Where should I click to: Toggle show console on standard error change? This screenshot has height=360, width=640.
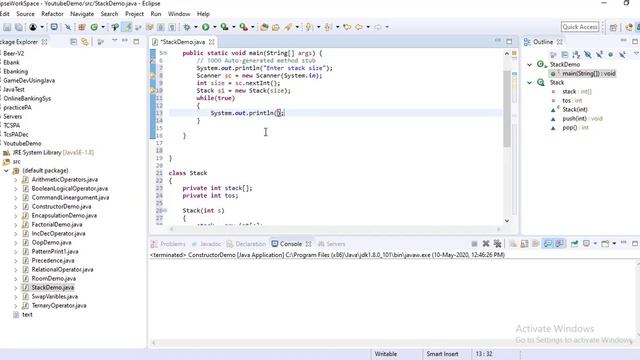tap(559, 244)
